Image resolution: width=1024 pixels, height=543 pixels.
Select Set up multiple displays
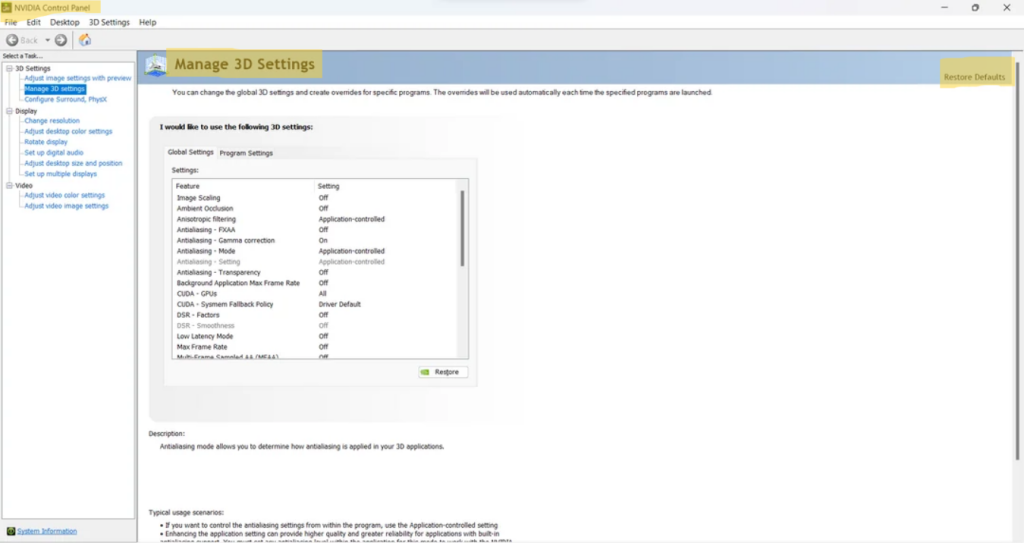[x=61, y=174]
